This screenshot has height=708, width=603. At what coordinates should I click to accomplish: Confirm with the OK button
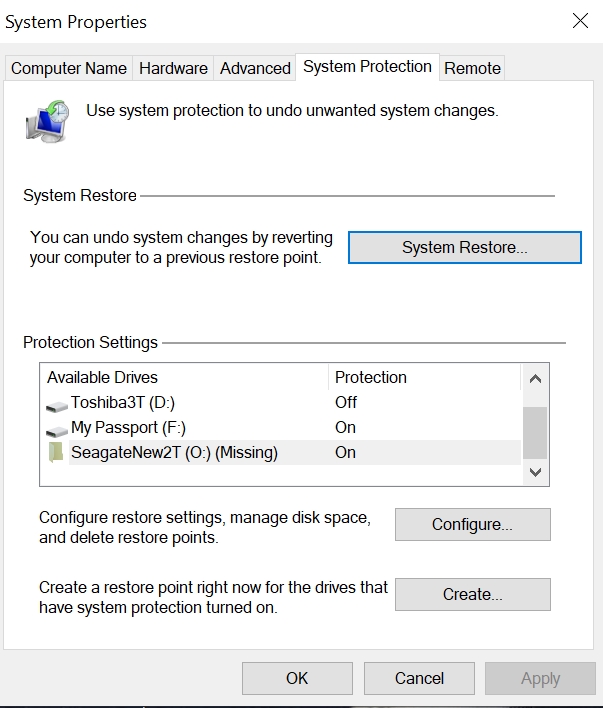point(297,678)
